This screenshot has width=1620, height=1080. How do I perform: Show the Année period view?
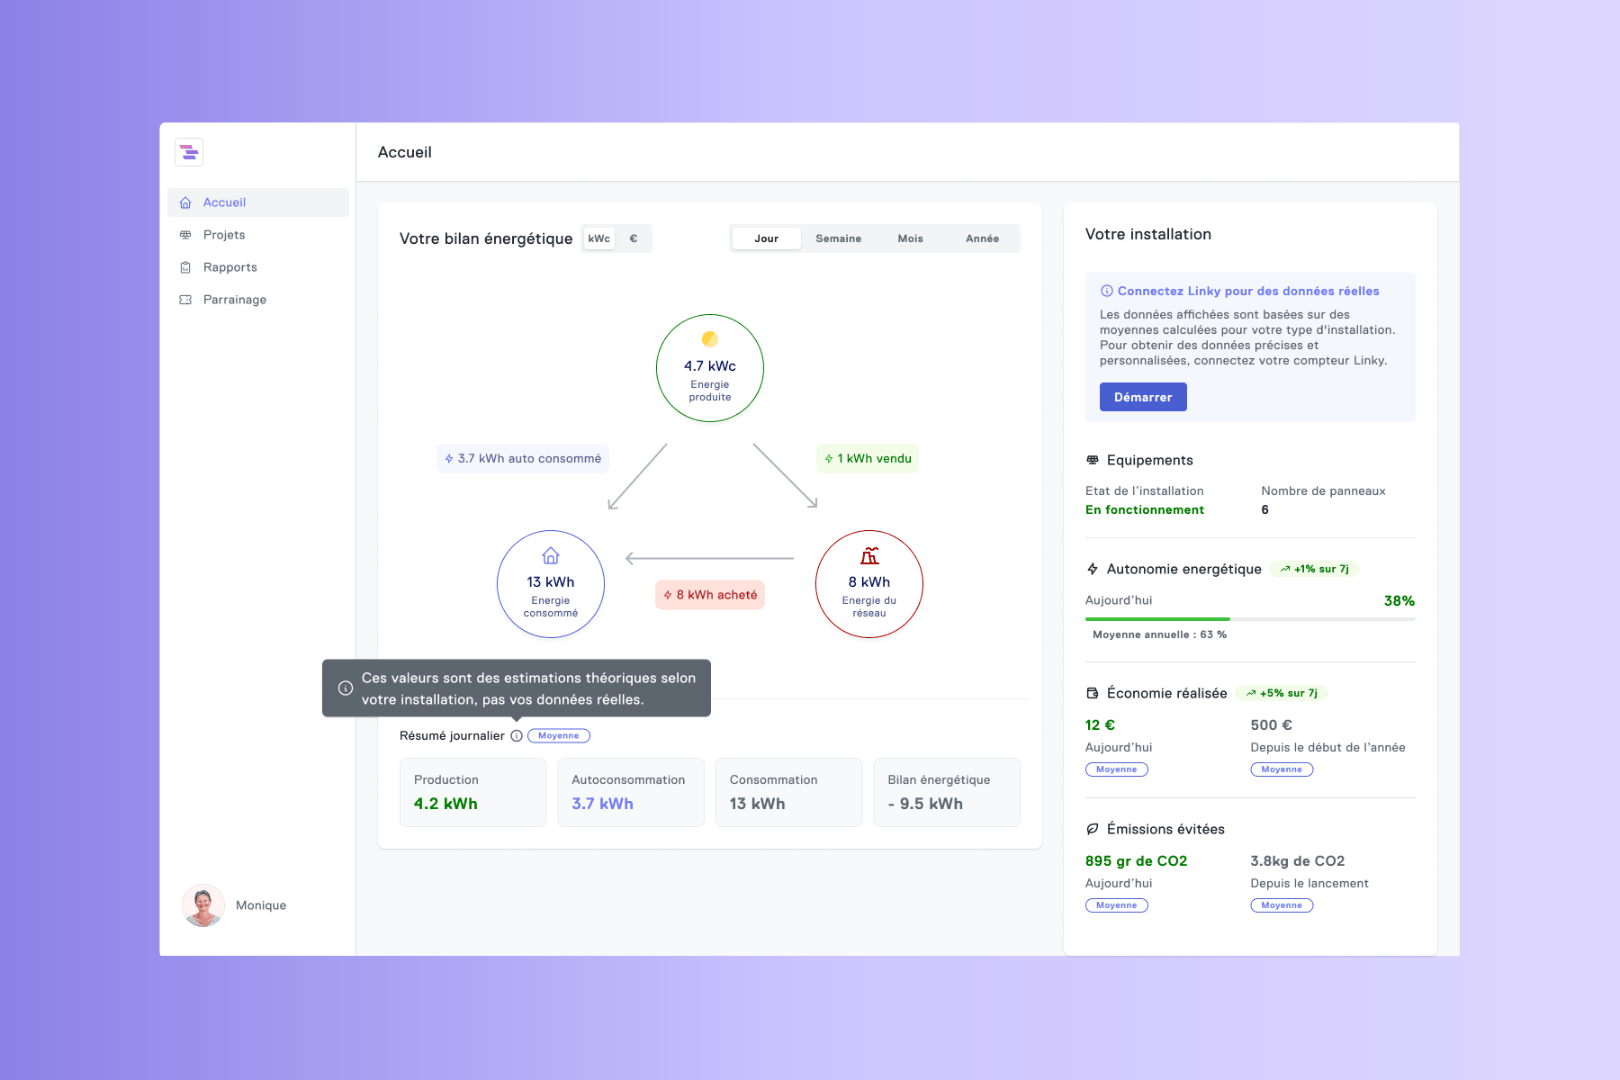[982, 239]
